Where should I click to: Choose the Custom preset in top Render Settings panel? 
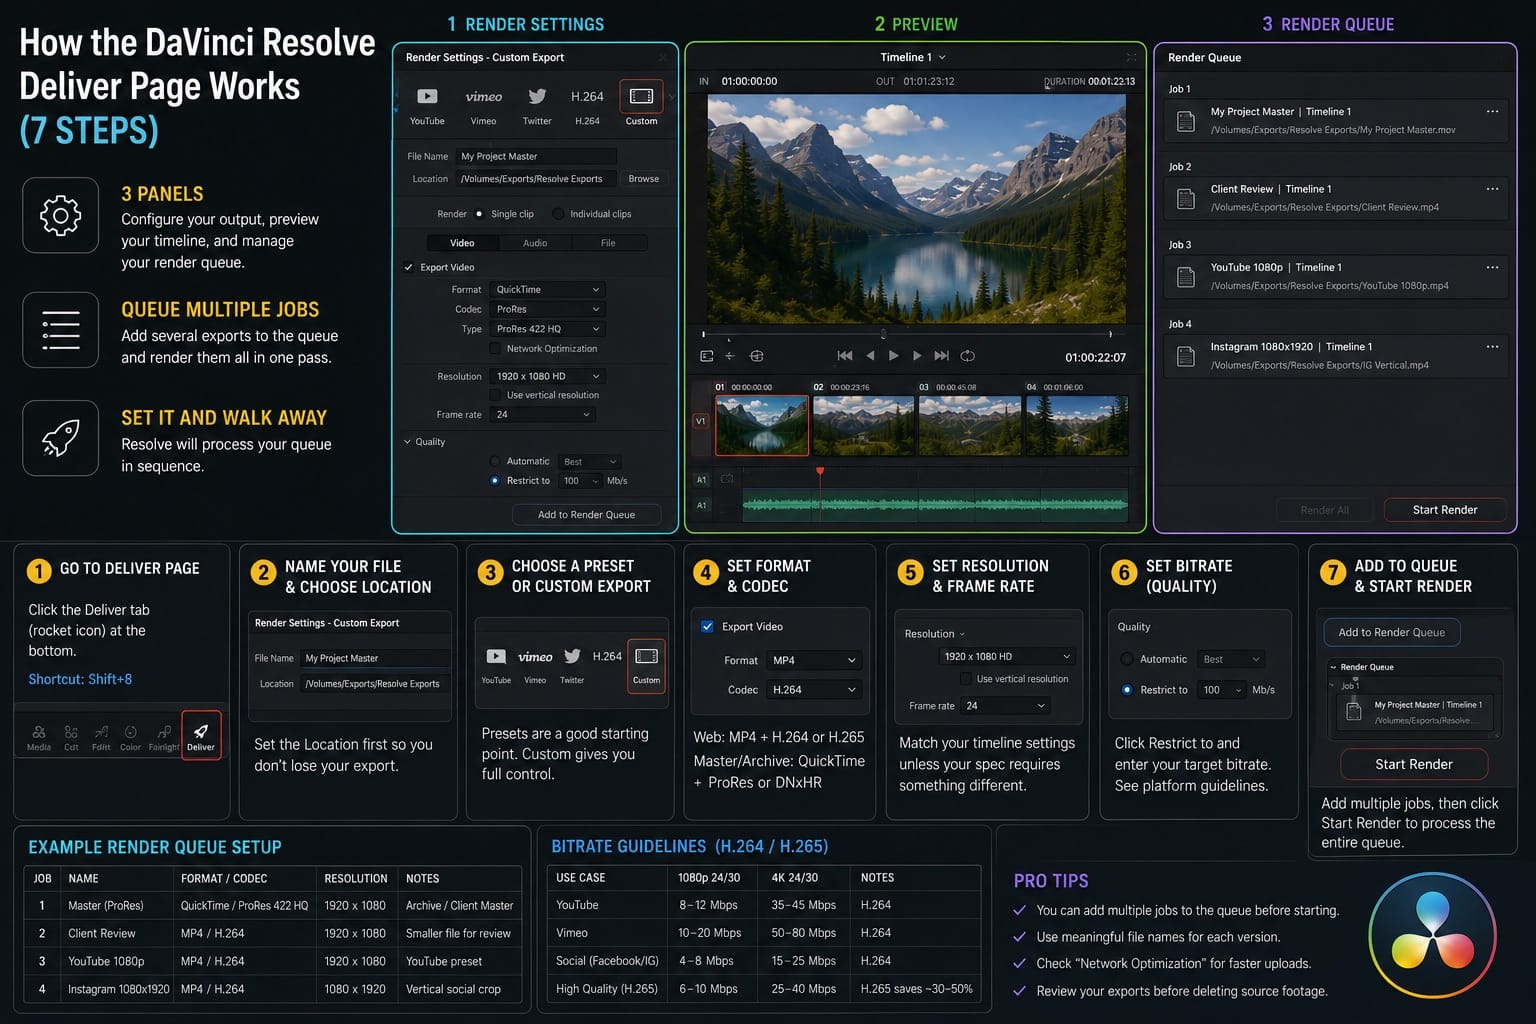pos(641,104)
